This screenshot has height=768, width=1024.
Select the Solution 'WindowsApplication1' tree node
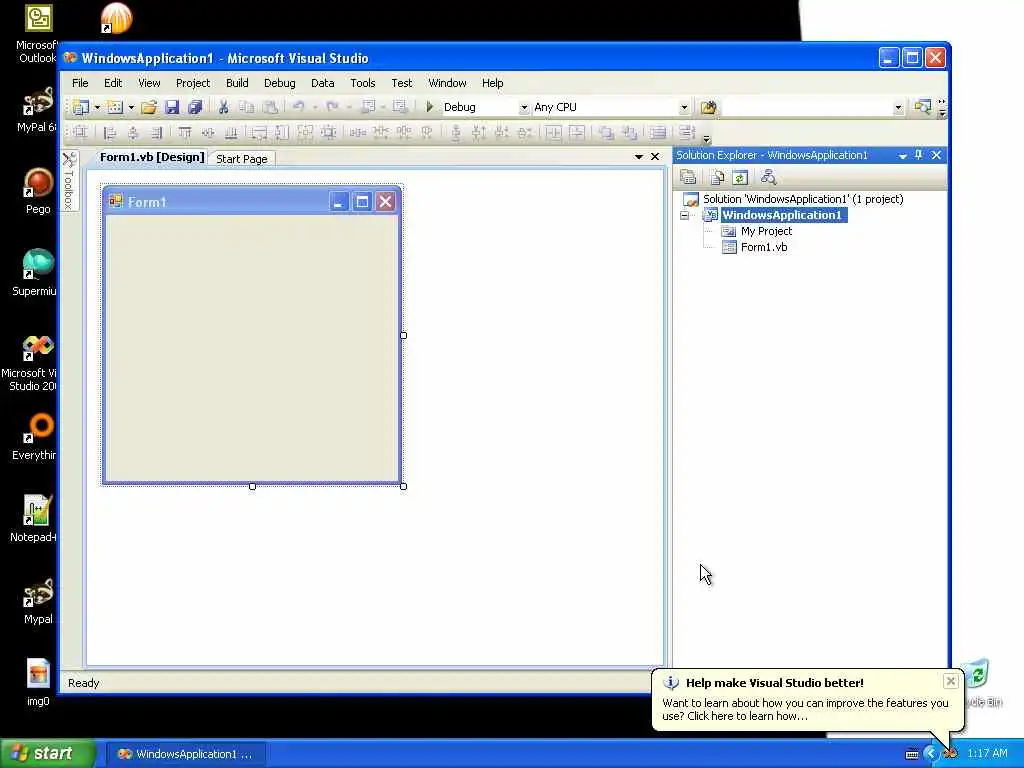tap(803, 199)
